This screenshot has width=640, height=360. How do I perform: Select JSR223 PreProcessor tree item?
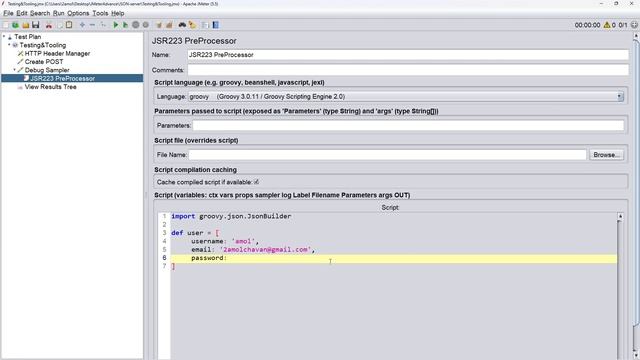point(62,78)
